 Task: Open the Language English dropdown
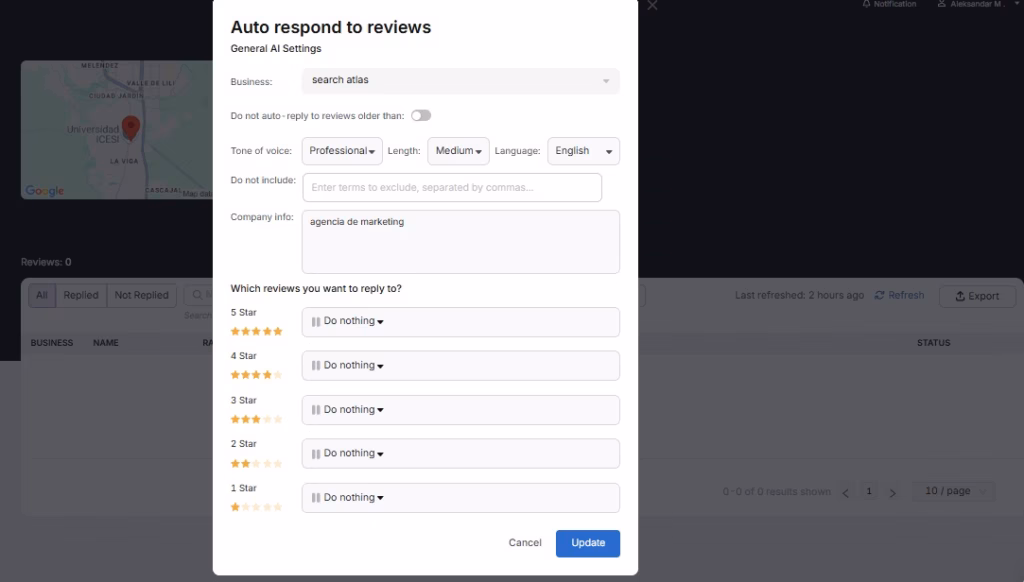coord(583,151)
